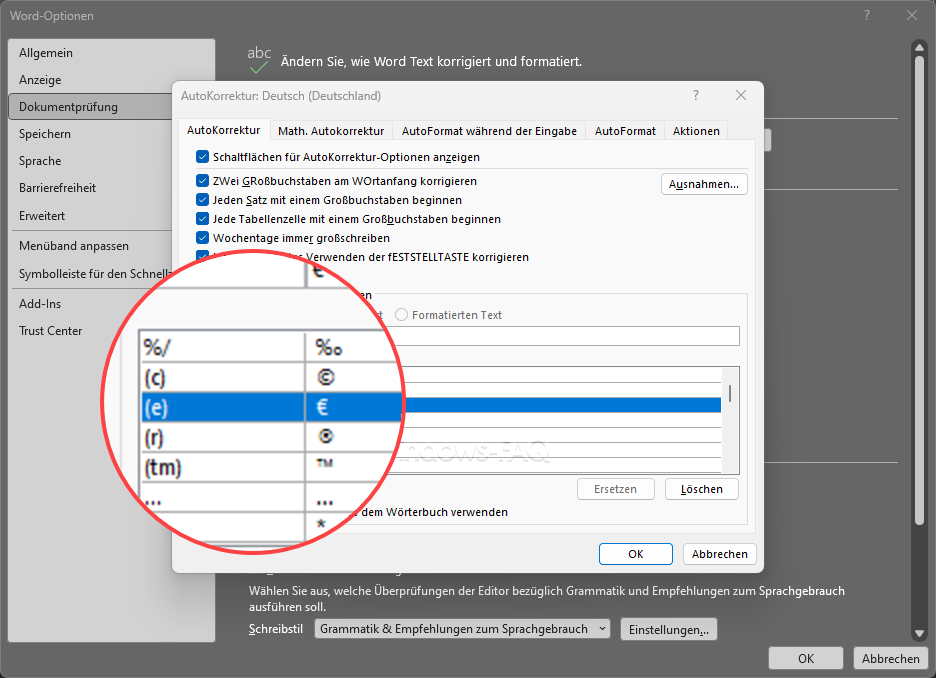Screen dimensions: 936x678
Task: Toggle ZWei GRoßbuchstaben am WOrtanfang korrigieren
Action: pyautogui.click(x=202, y=181)
